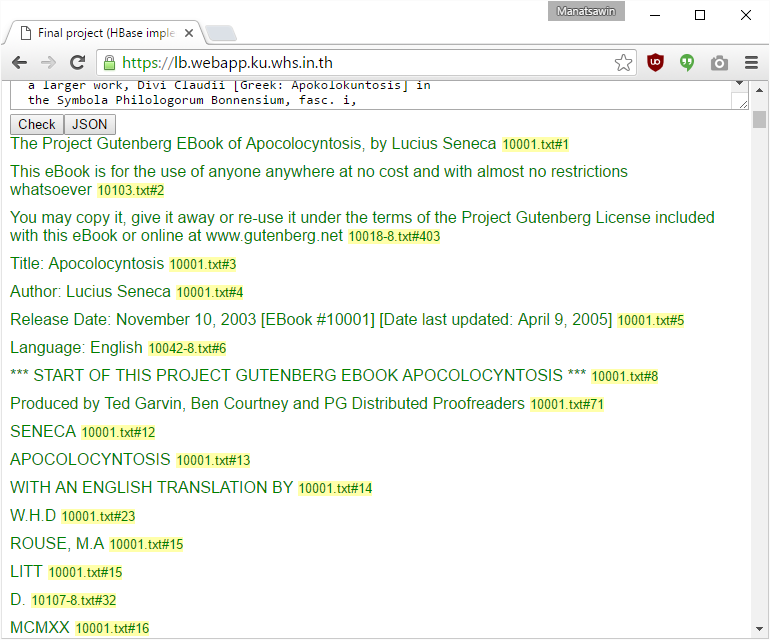This screenshot has width=770, height=640.
Task: Open the Chrome hamburger menu
Action: coord(751,63)
